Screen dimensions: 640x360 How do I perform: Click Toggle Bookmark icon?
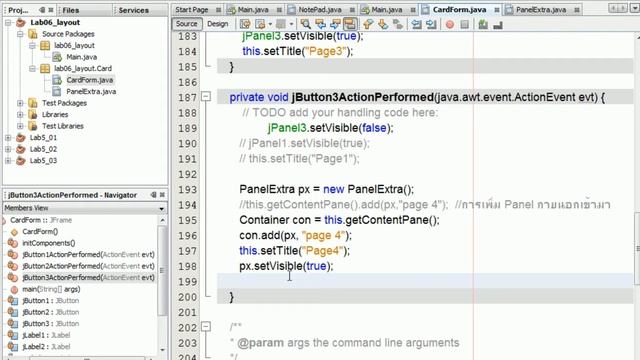pos(398,24)
